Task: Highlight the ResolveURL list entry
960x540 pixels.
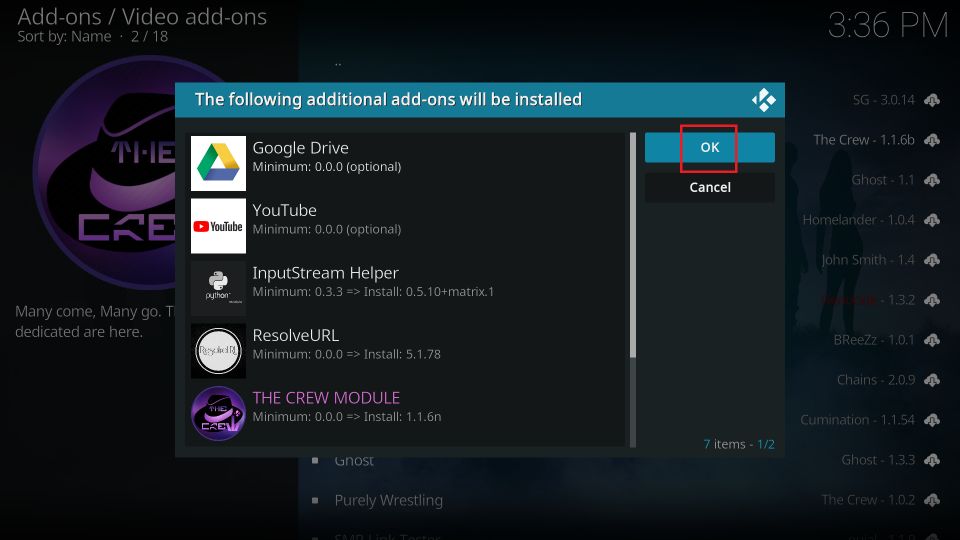Action: (x=407, y=351)
